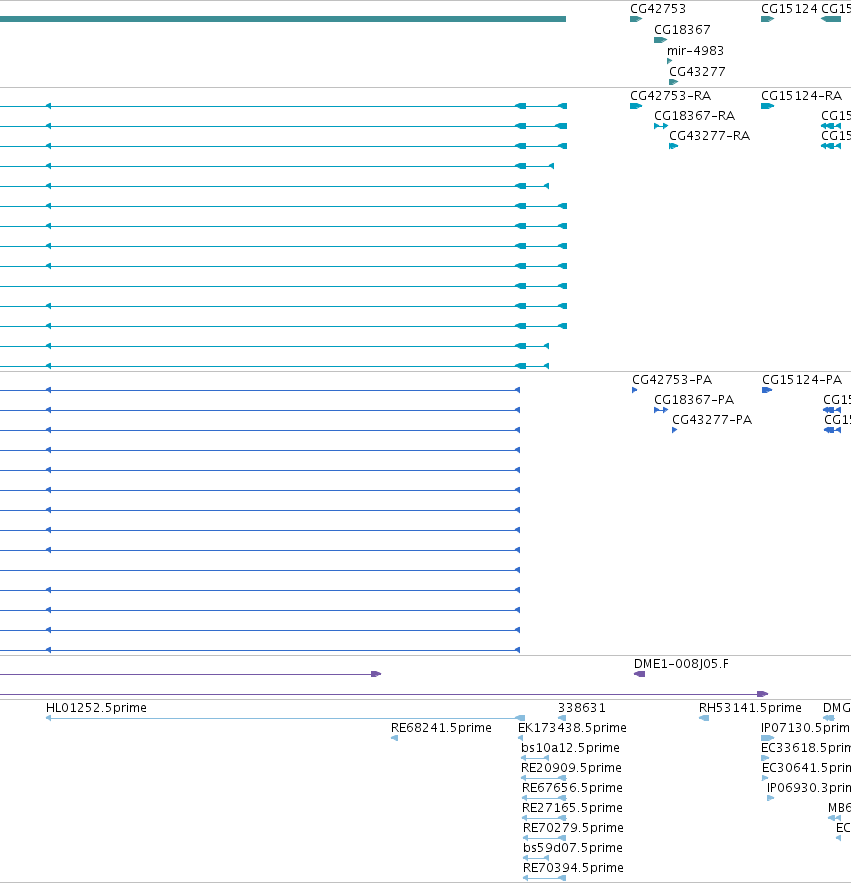
Task: Select EST HL01252.5prime
Action: click(x=96, y=708)
